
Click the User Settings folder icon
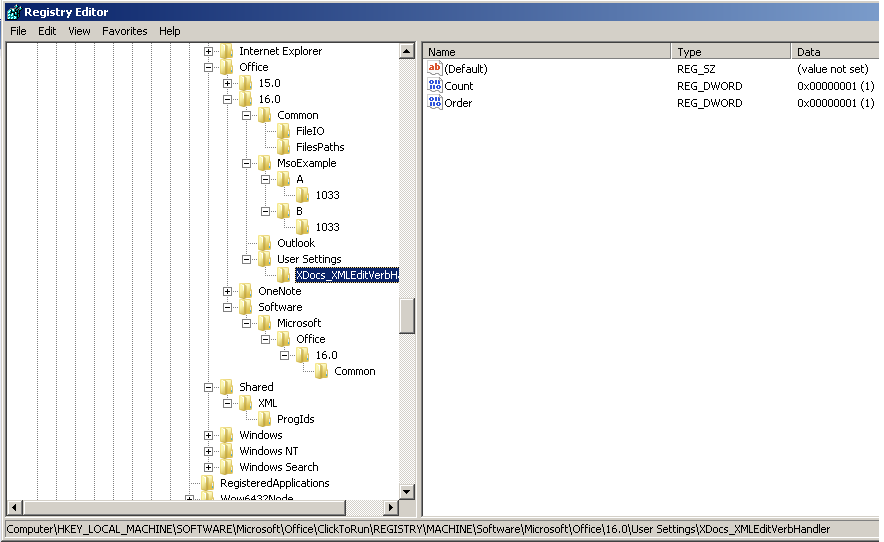click(264, 259)
